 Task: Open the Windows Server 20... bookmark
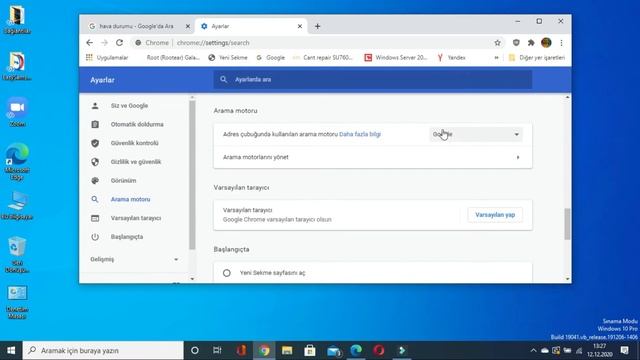(396, 58)
